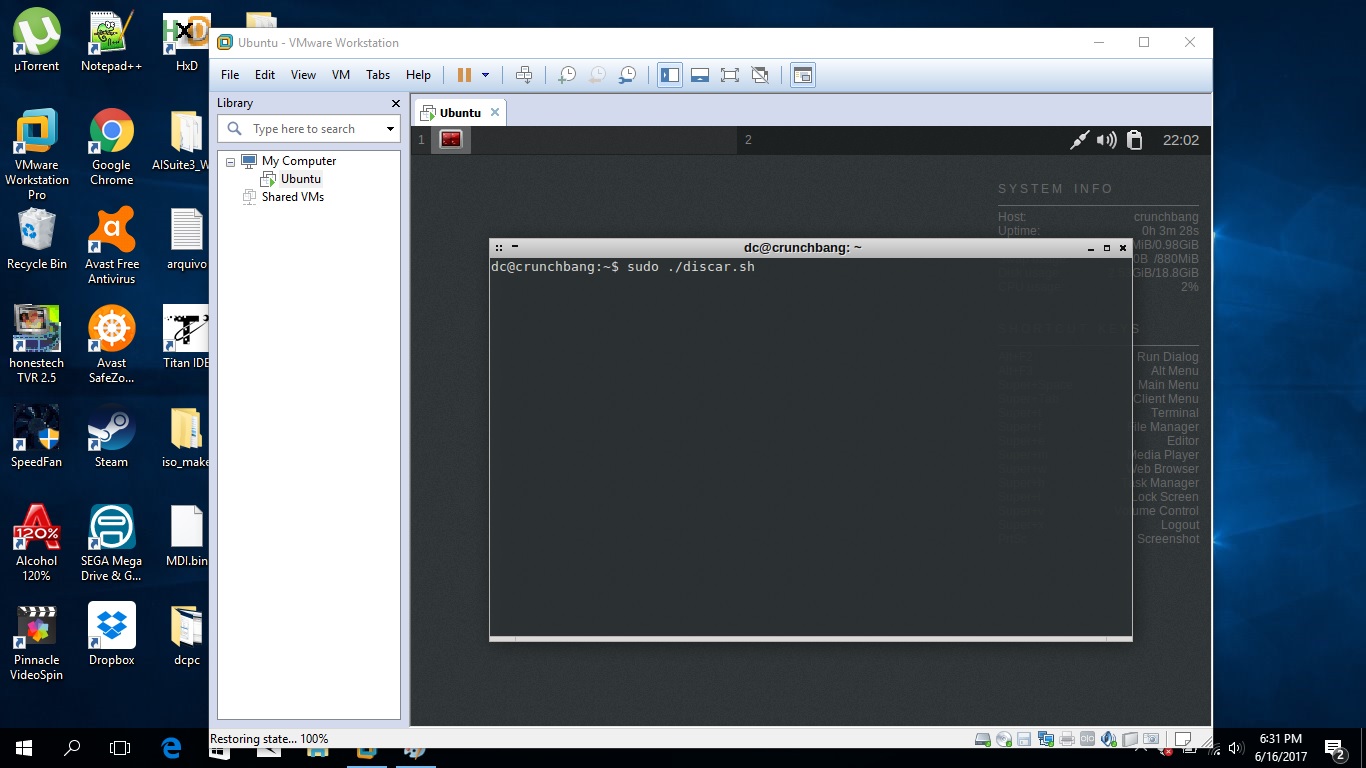Collapse the My Computer tree node
The width and height of the screenshot is (1366, 768).
[231, 161]
